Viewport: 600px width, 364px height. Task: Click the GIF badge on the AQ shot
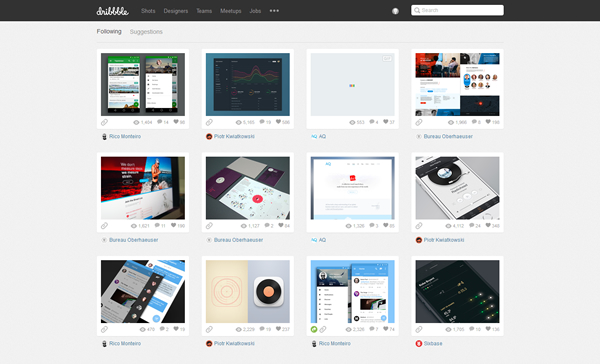coord(387,59)
